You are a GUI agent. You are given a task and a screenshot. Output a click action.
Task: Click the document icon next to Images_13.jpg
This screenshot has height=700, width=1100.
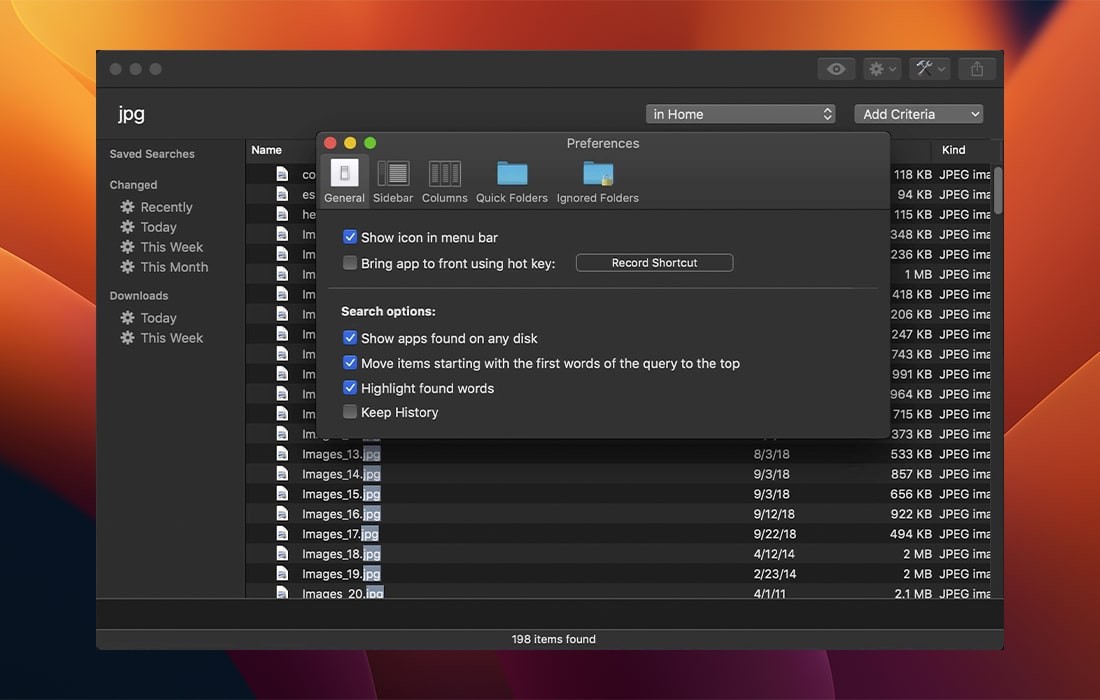coord(281,453)
